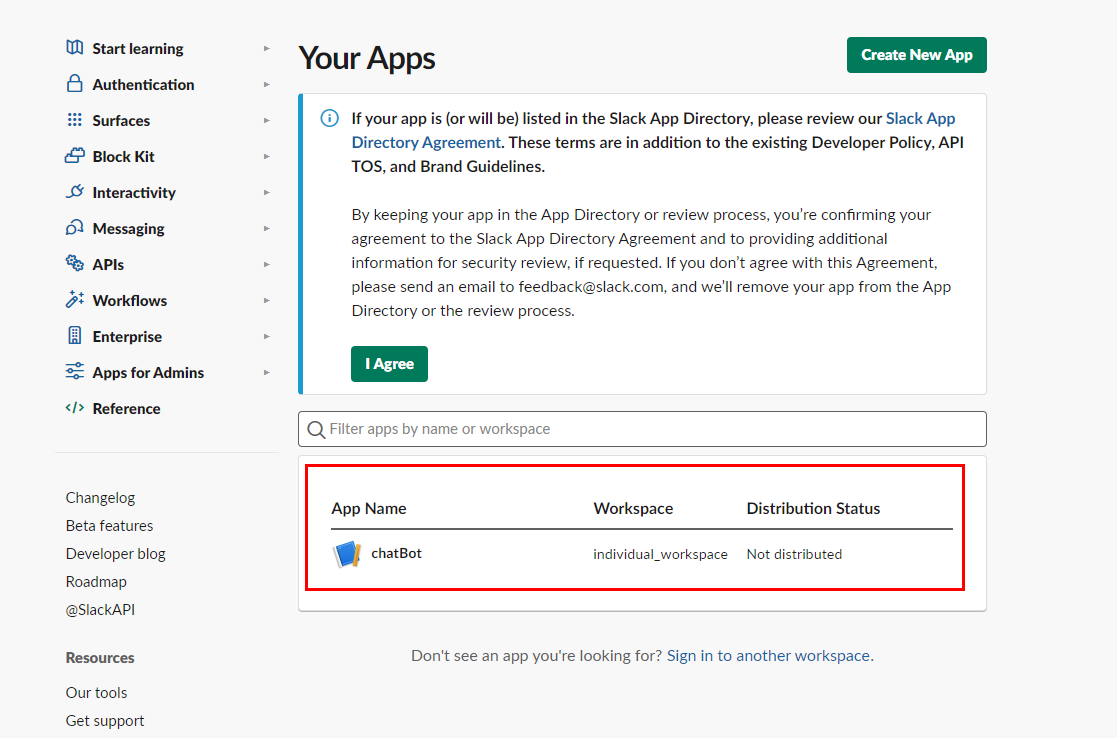1117x738 pixels.
Task: Open the Authentication menu item
Action: pyautogui.click(x=143, y=85)
